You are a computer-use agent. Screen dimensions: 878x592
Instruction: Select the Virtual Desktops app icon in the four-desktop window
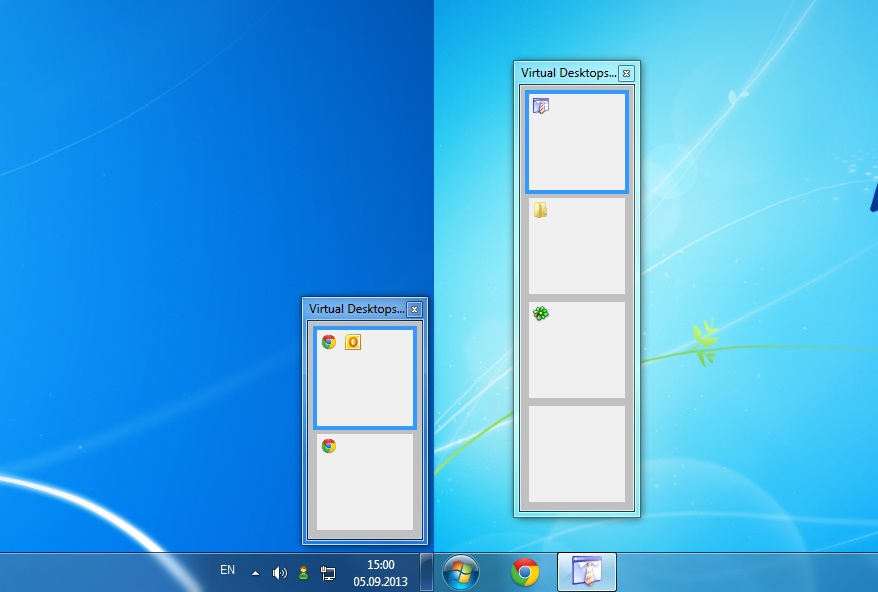(x=541, y=105)
